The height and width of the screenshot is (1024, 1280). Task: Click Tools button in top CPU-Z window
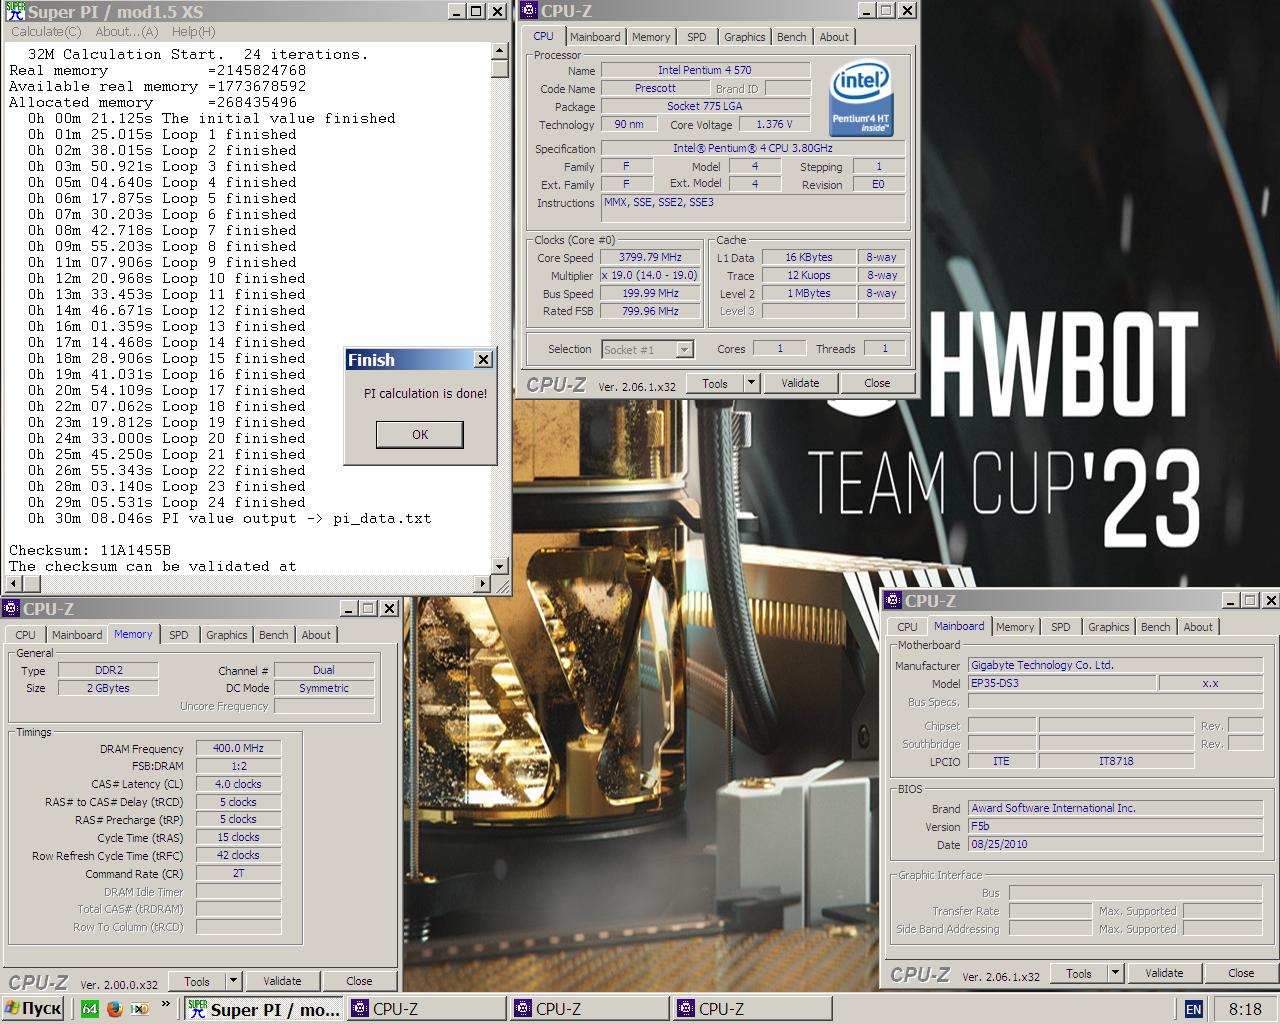[x=715, y=383]
